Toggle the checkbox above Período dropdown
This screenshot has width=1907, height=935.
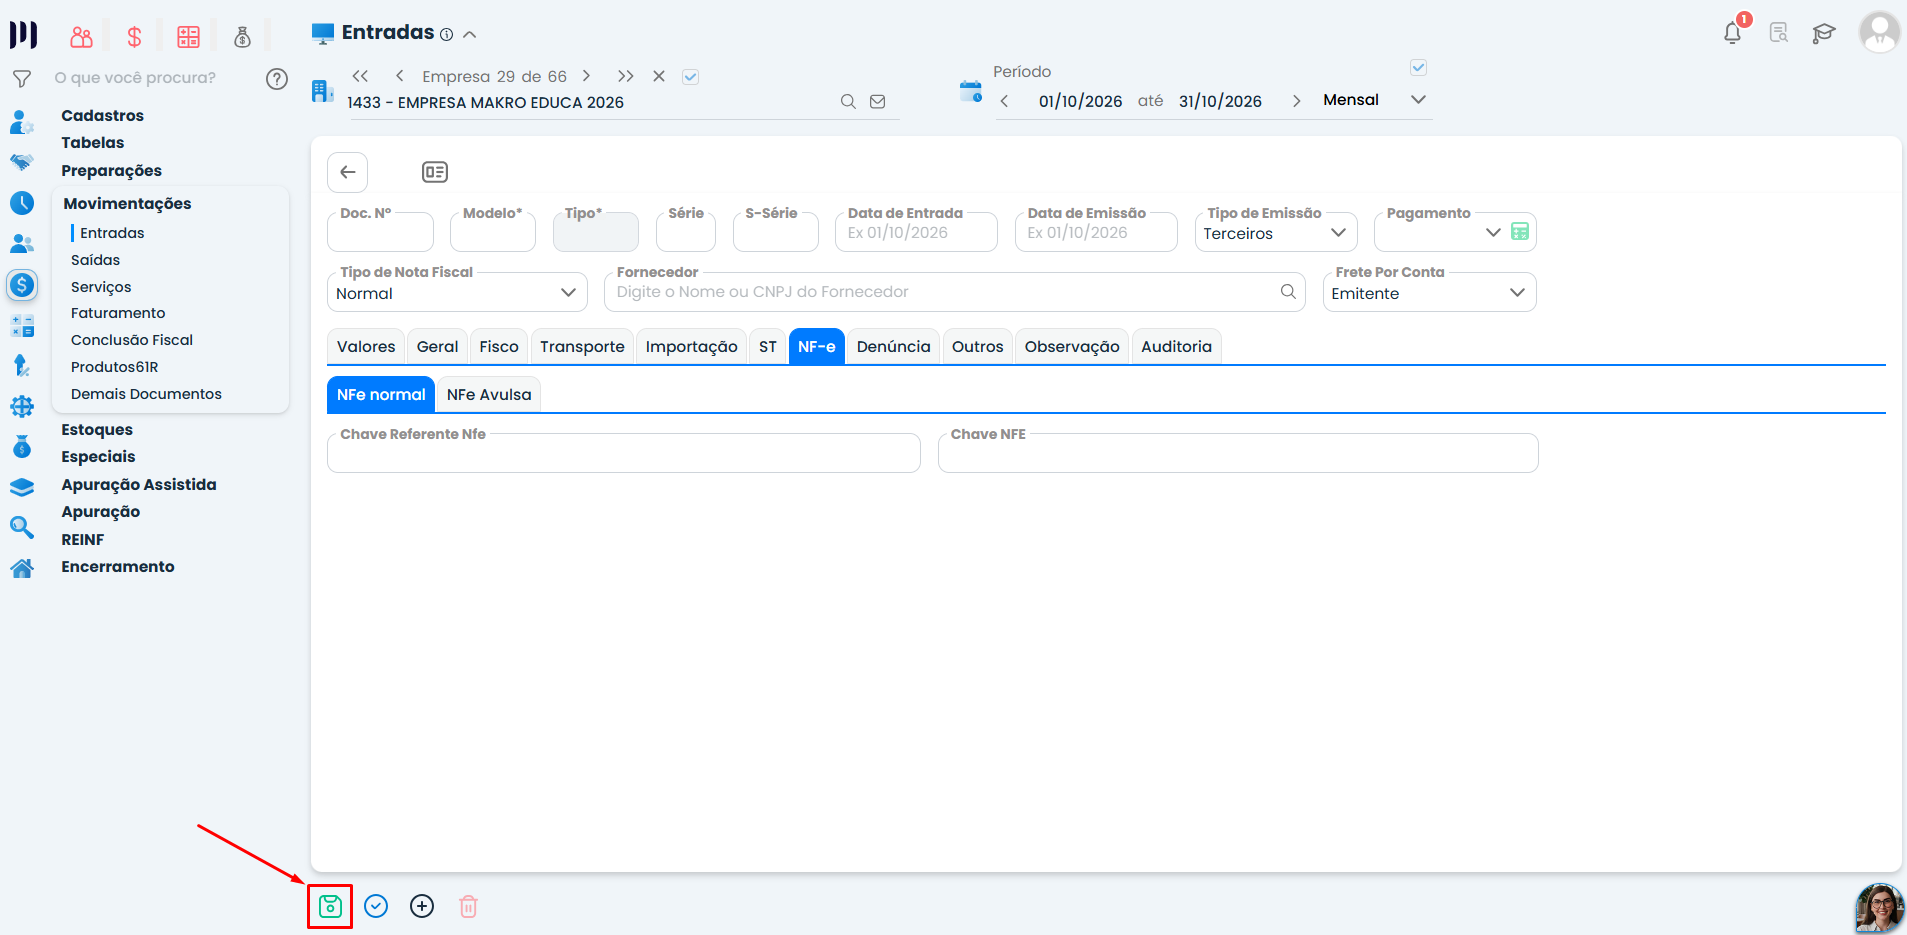point(1418,68)
